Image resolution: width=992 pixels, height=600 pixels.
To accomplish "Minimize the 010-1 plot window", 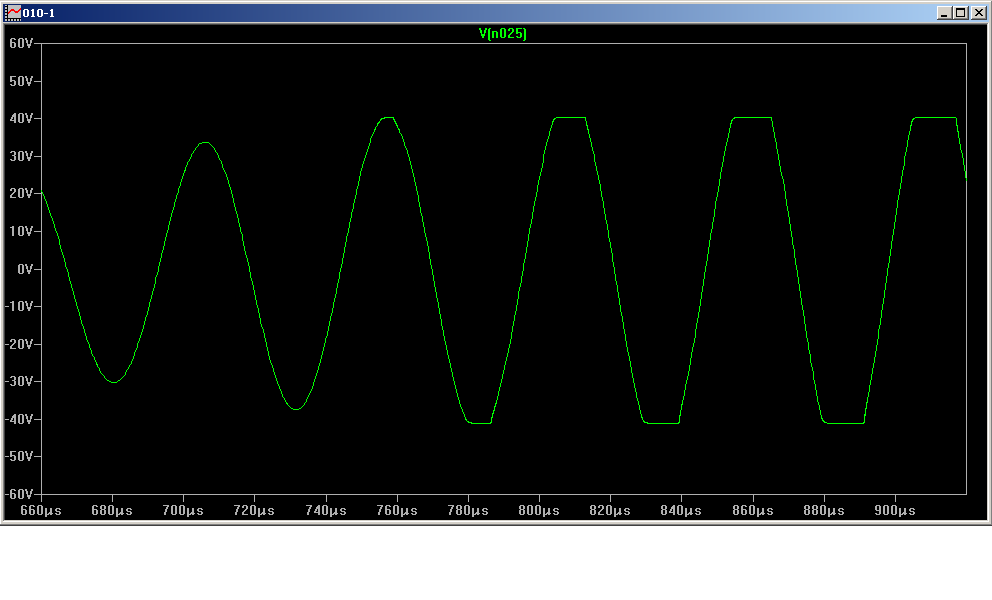I will pos(944,12).
